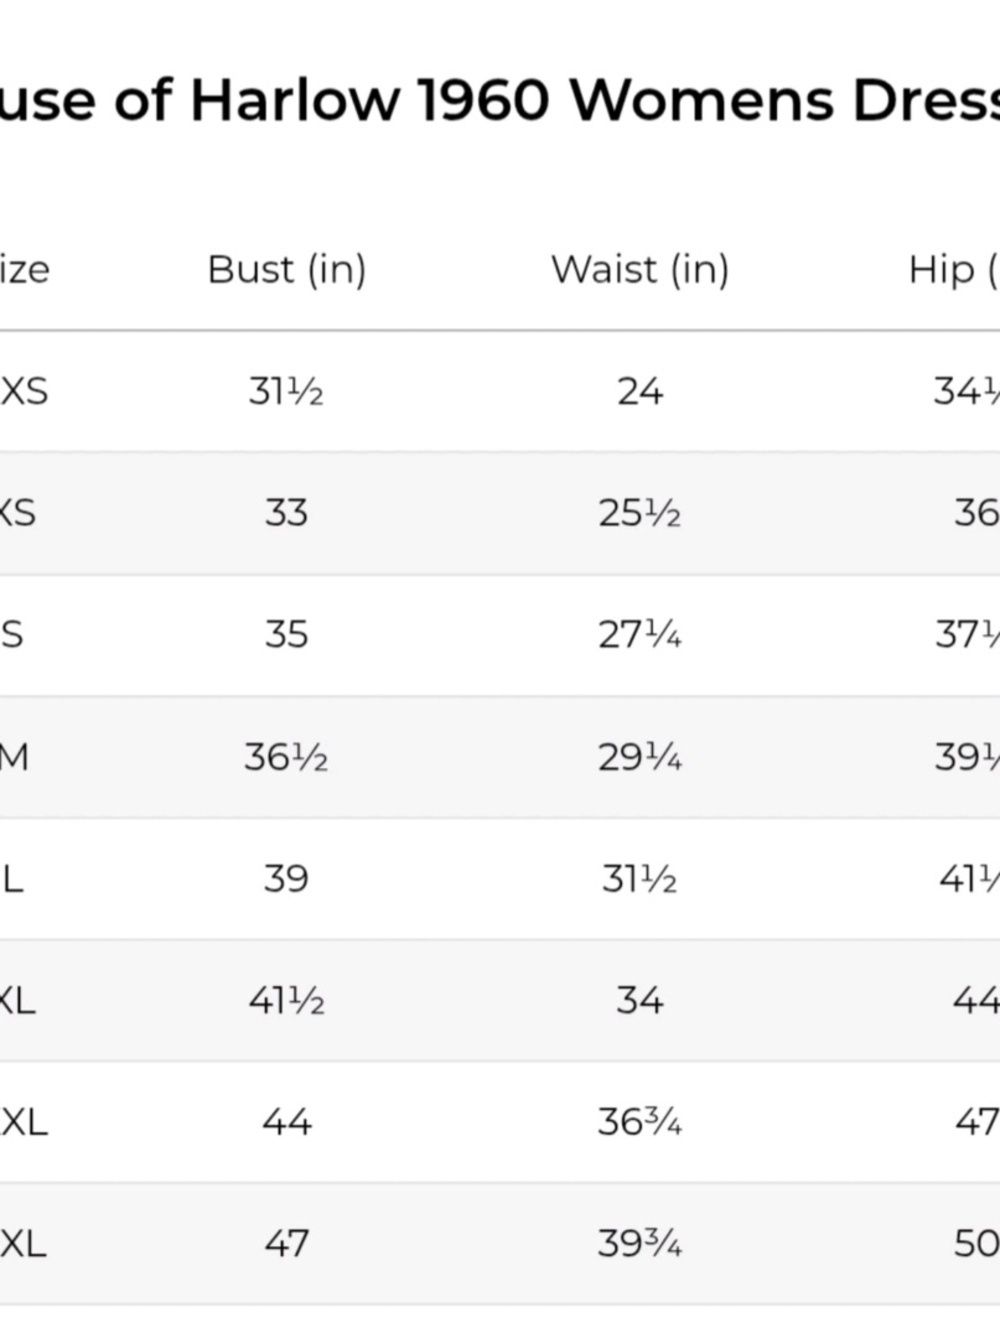Select the 31½ bust measurement cell

click(x=286, y=391)
